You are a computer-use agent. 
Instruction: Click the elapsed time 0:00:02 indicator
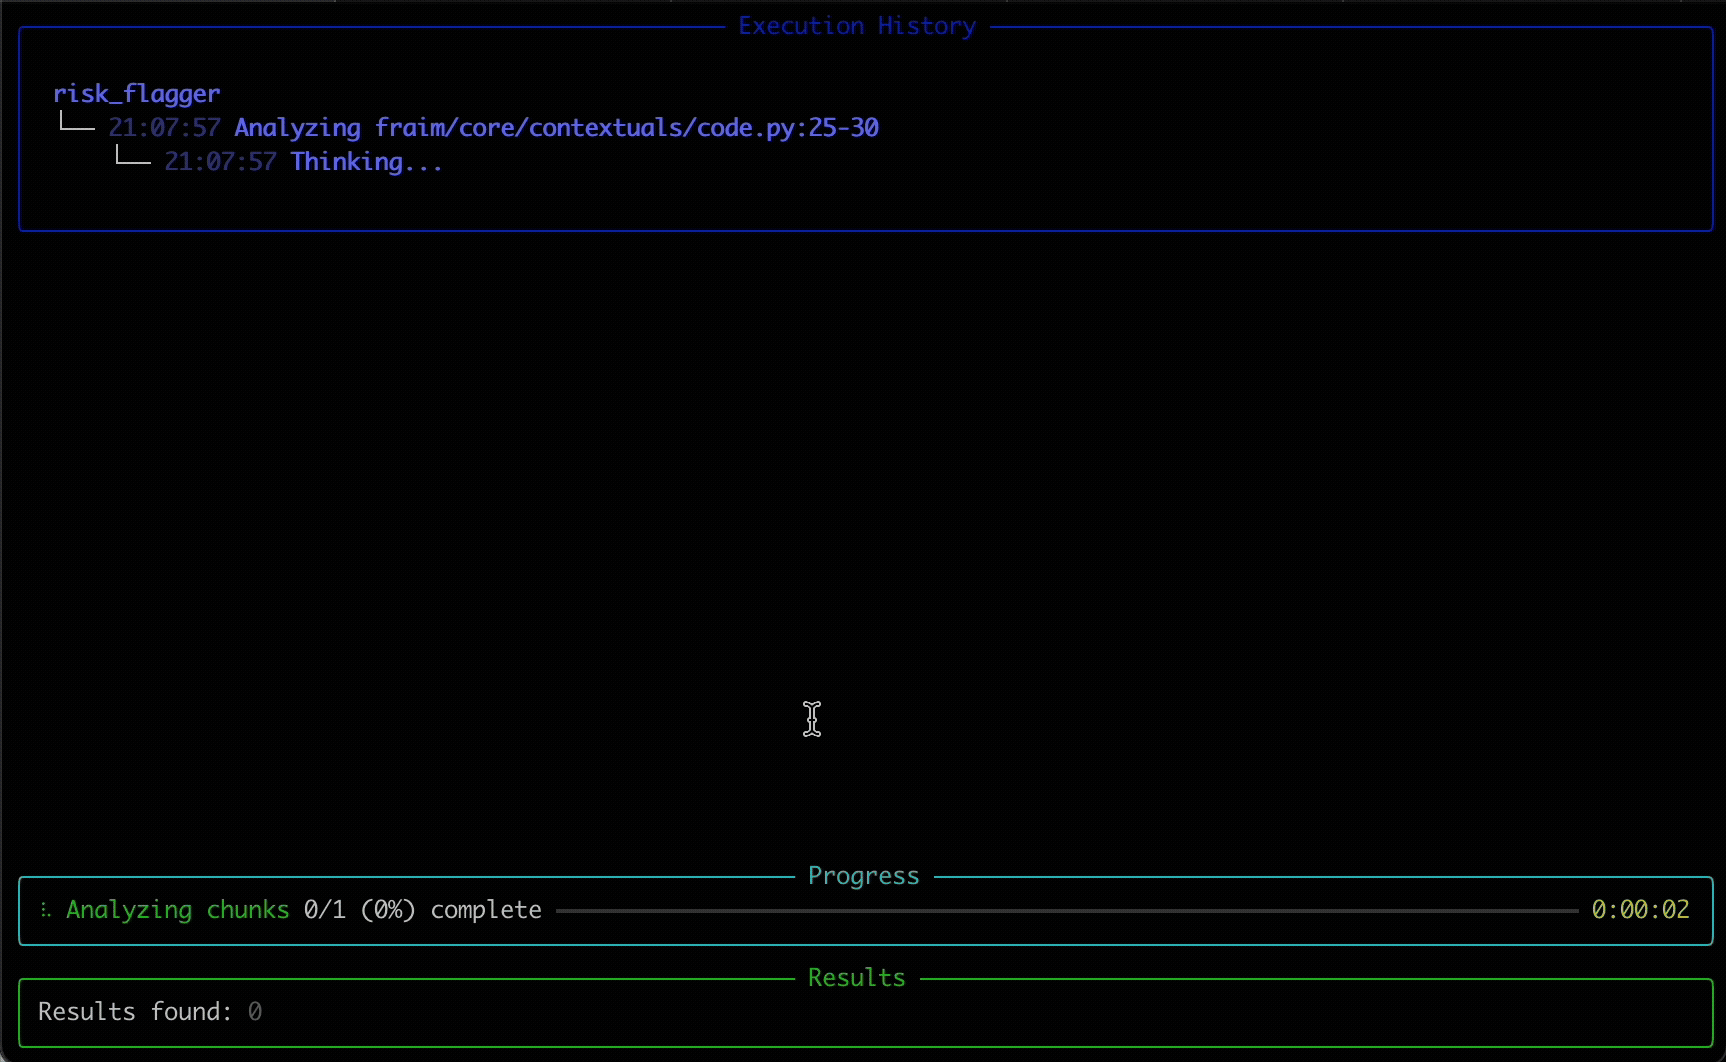[1640, 910]
